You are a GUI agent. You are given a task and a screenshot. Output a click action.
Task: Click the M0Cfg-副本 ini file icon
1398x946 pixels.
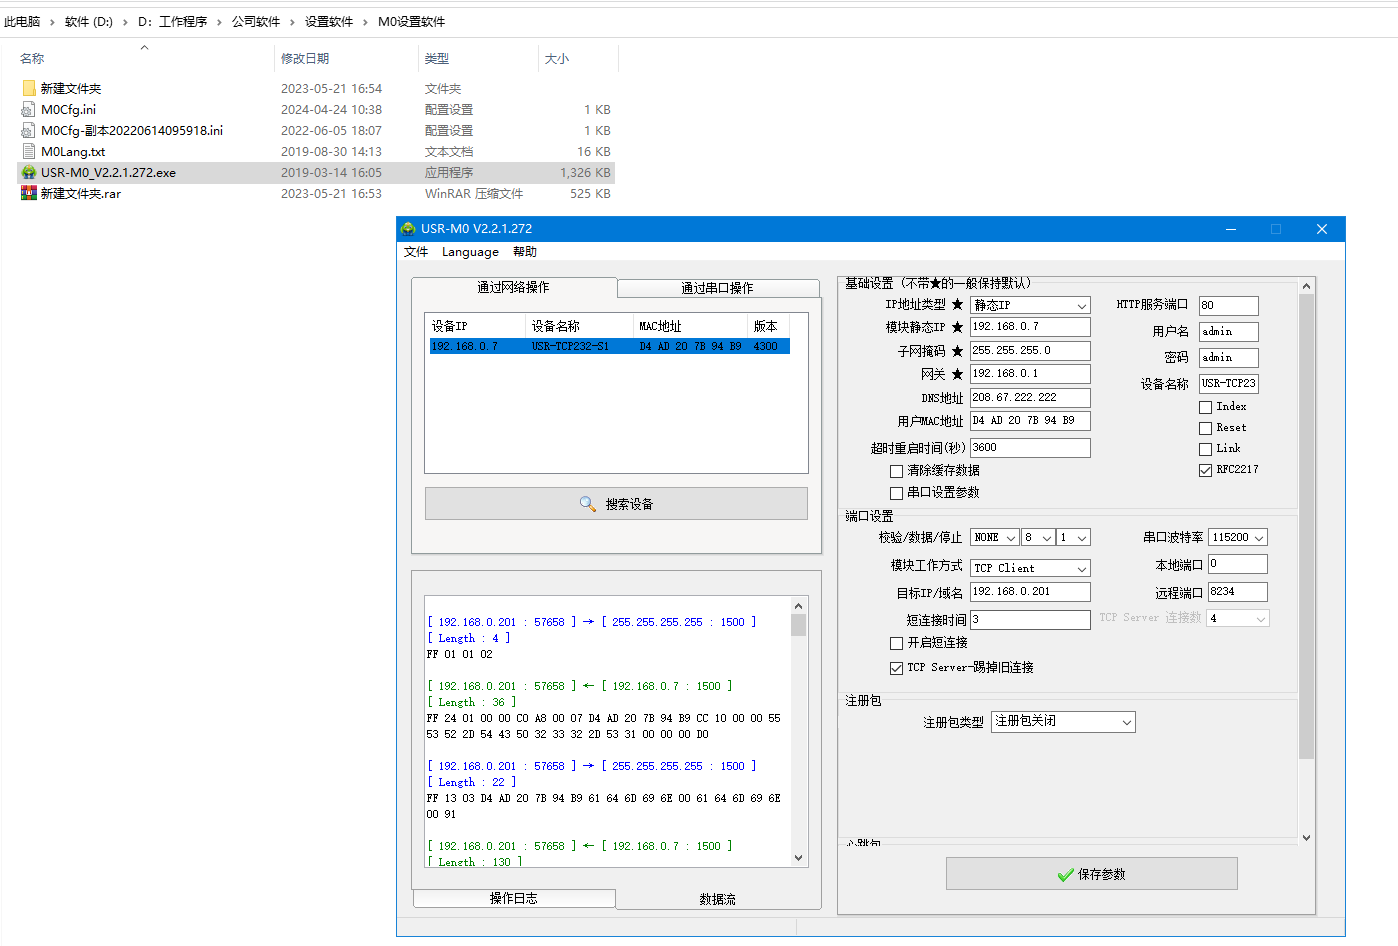pos(29,131)
